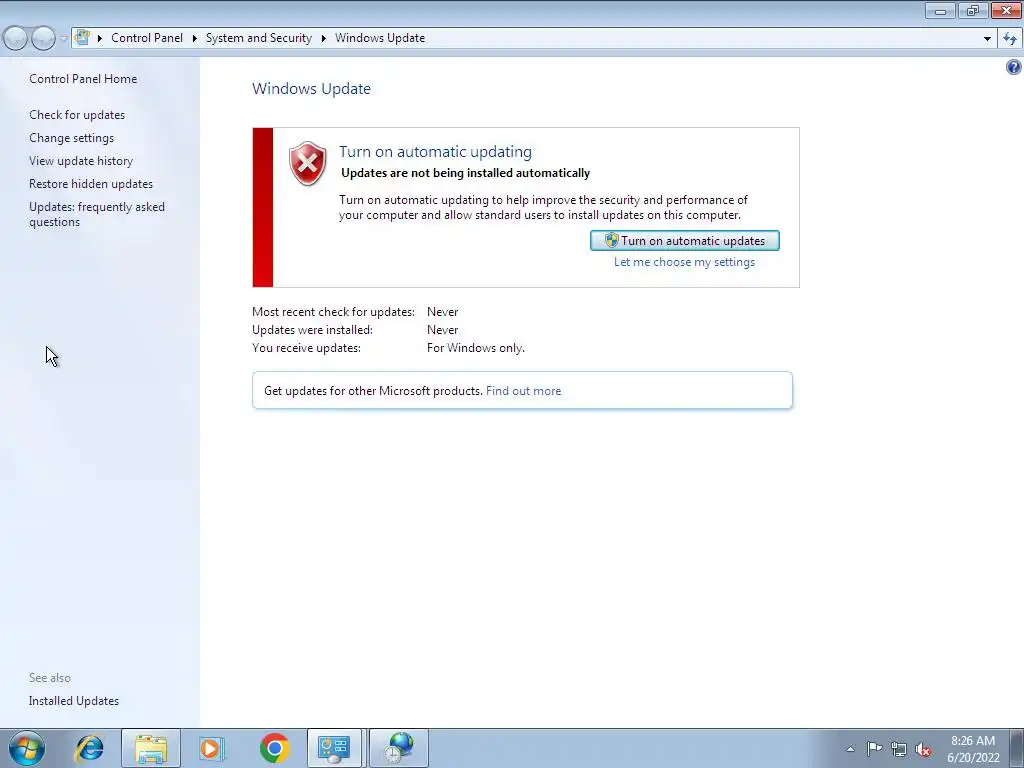
Task: Restore down the Windows Update window
Action: pyautogui.click(x=973, y=10)
